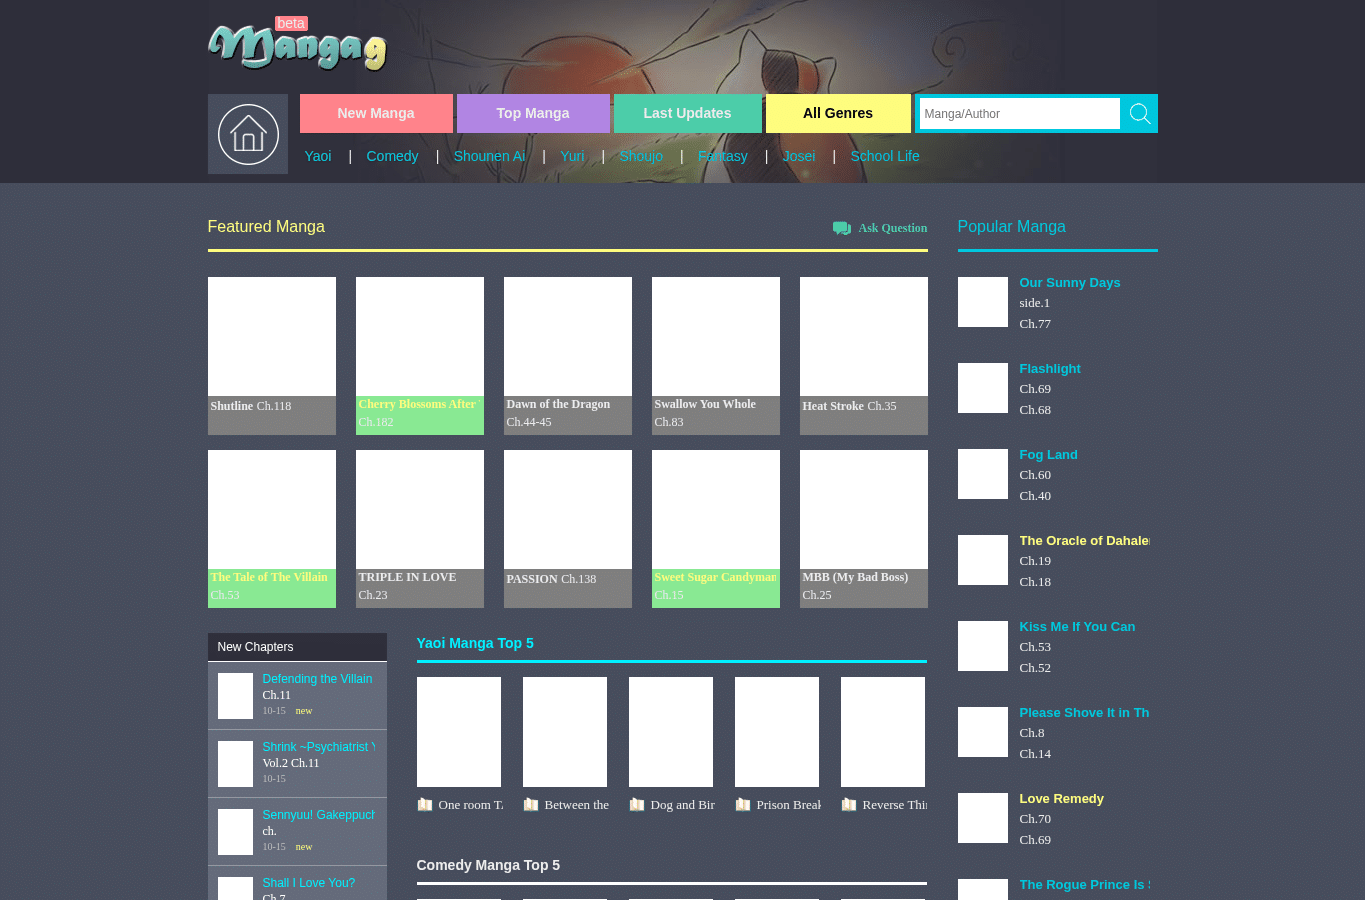This screenshot has width=1365, height=900.
Task: Open the Love Remedy title link
Action: coord(1062,799)
